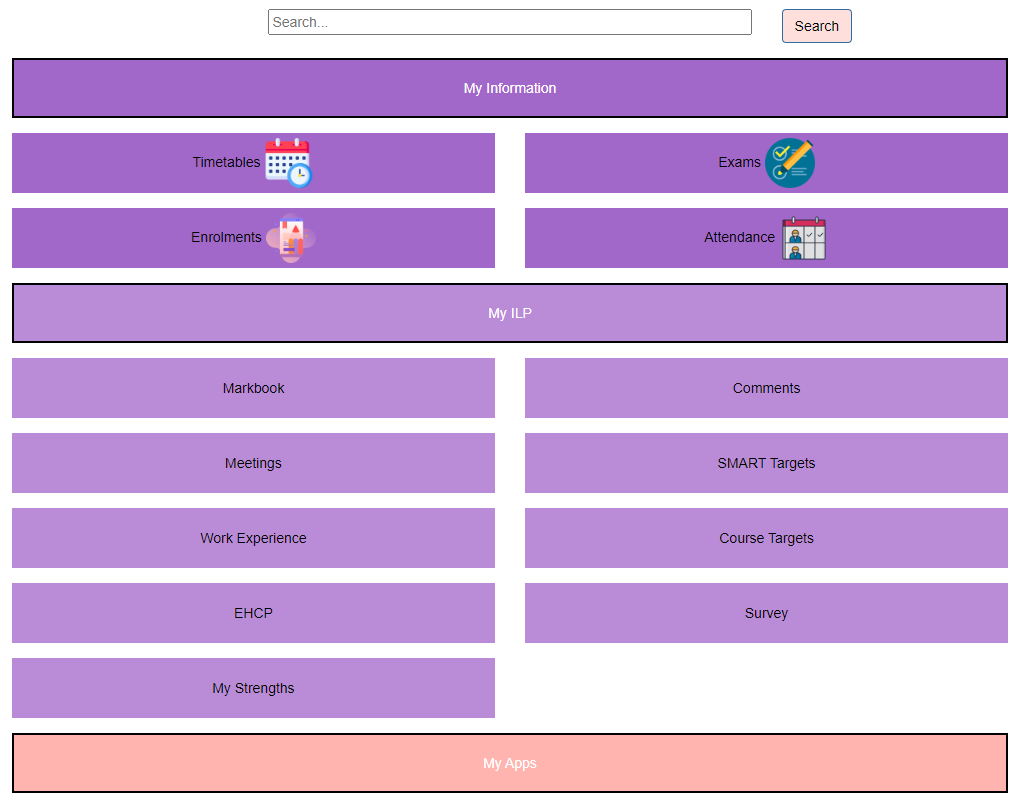The height and width of the screenshot is (800, 1017).
Task: Open the EHCP tile
Action: click(x=253, y=613)
